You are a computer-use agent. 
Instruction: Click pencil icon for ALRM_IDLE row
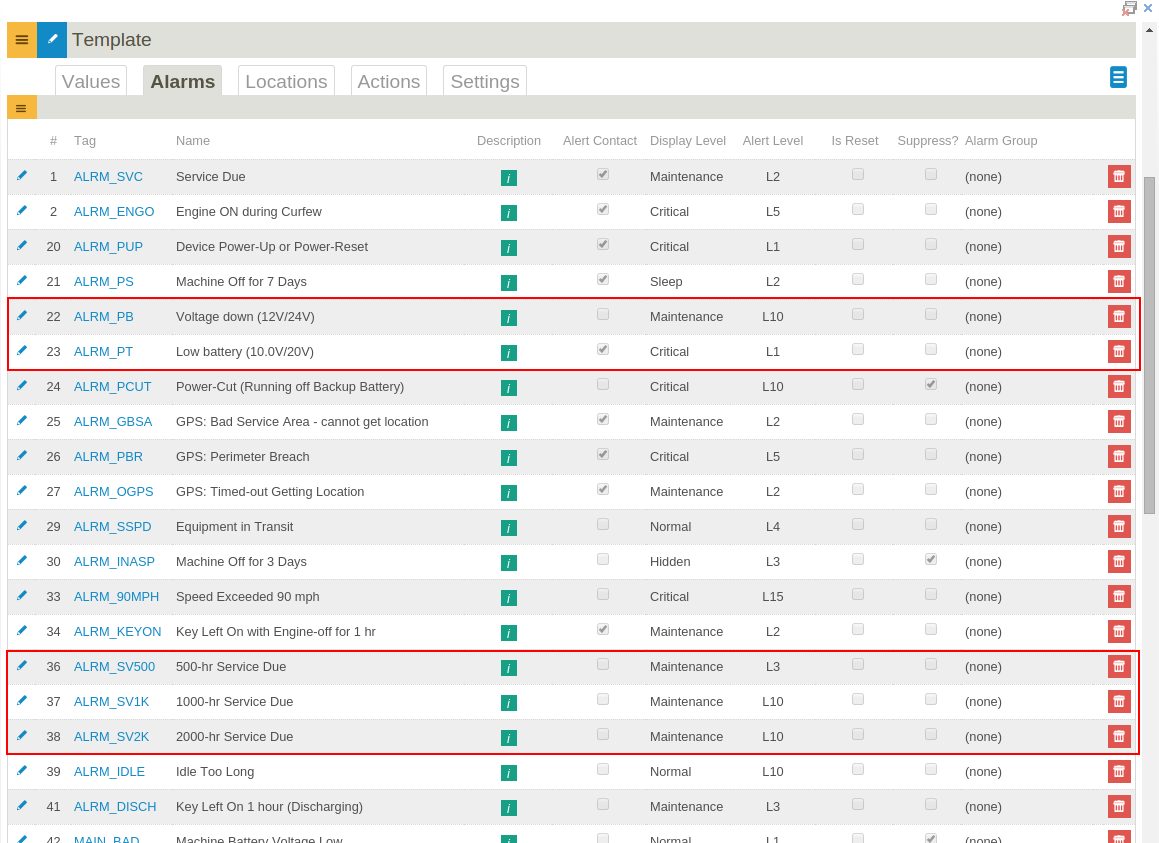pos(22,771)
